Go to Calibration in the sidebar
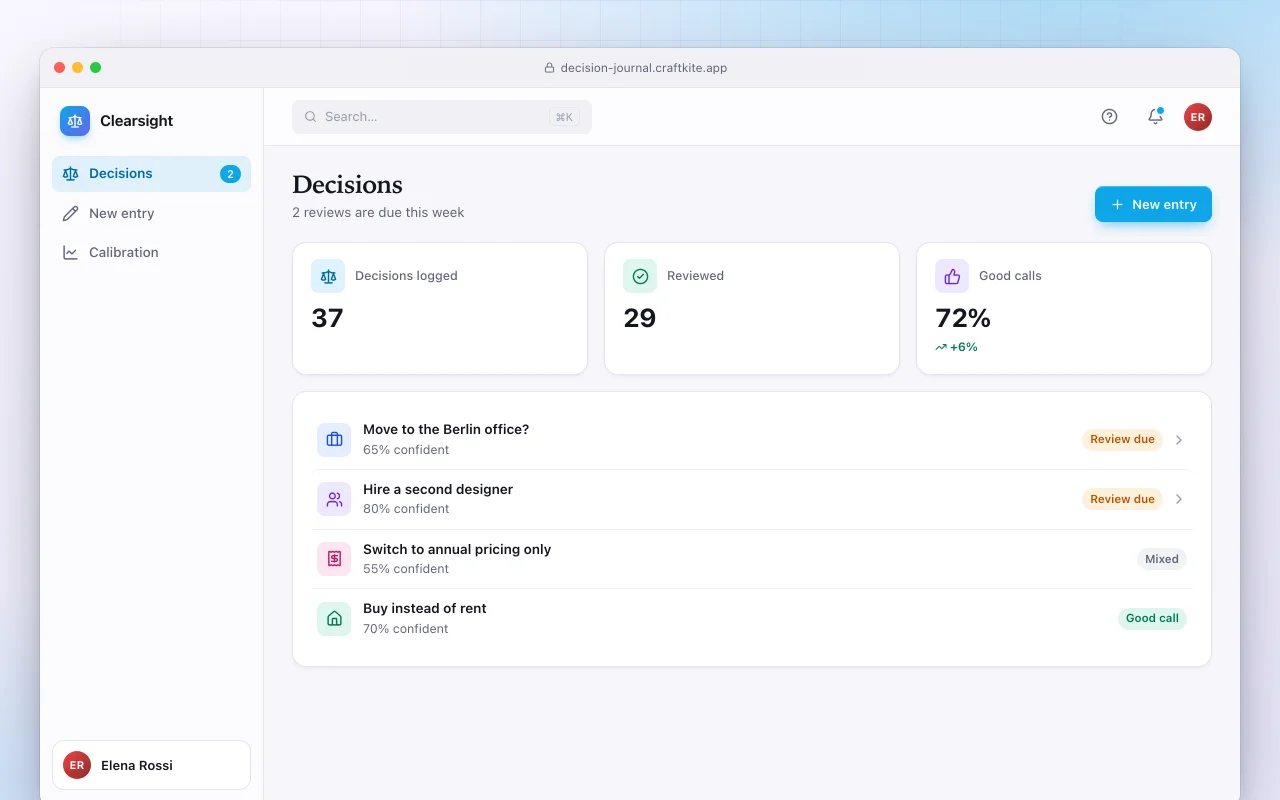 [x=151, y=253]
